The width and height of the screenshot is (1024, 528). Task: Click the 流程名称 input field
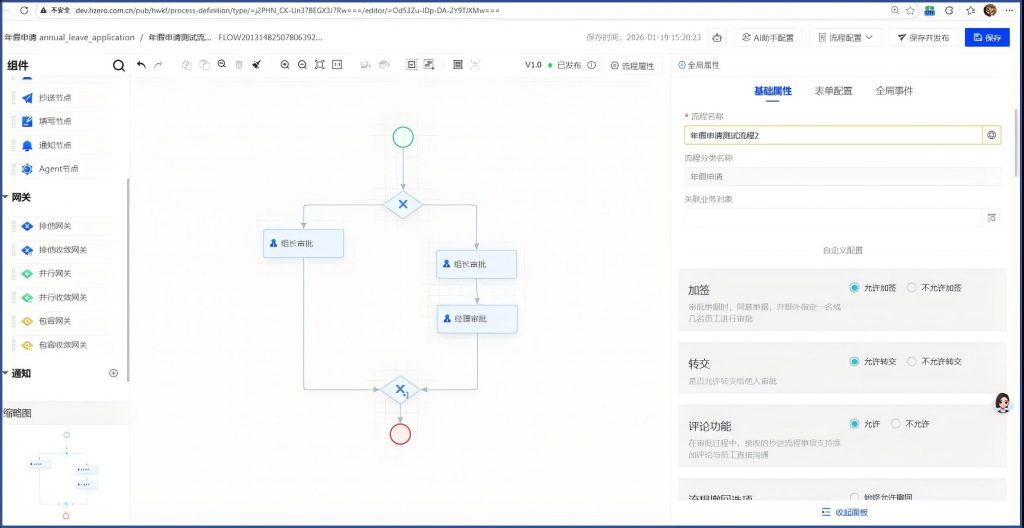pos(832,134)
